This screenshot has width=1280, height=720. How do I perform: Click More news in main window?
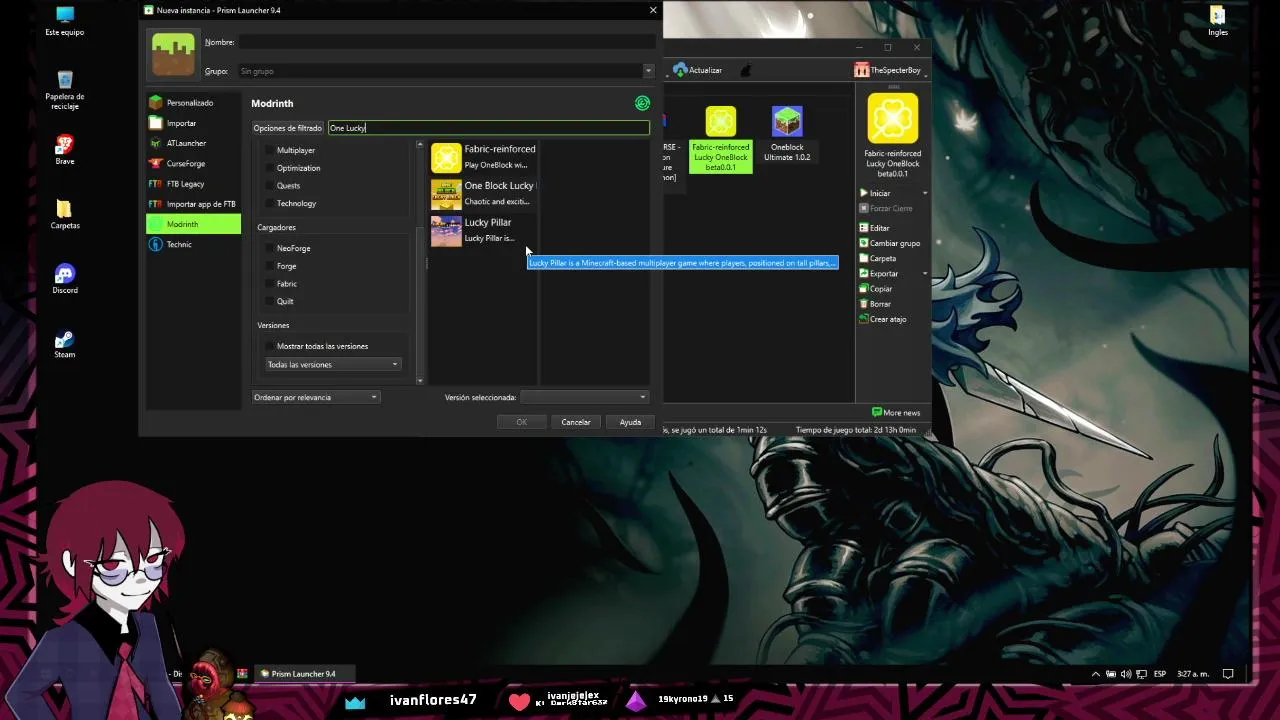pos(896,412)
